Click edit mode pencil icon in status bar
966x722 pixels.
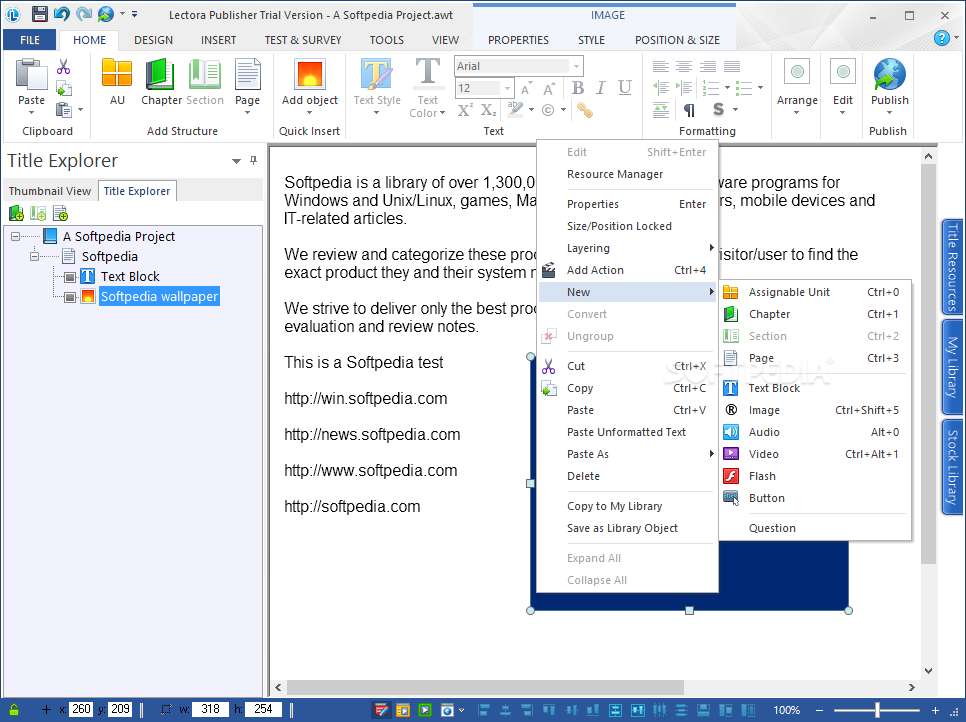pos(381,710)
